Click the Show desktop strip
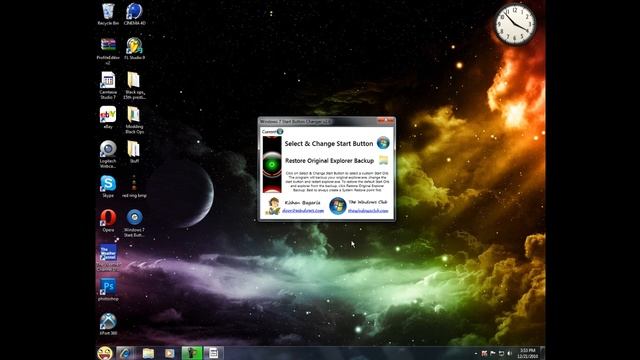Image resolution: width=640 pixels, height=360 pixels. click(542, 353)
